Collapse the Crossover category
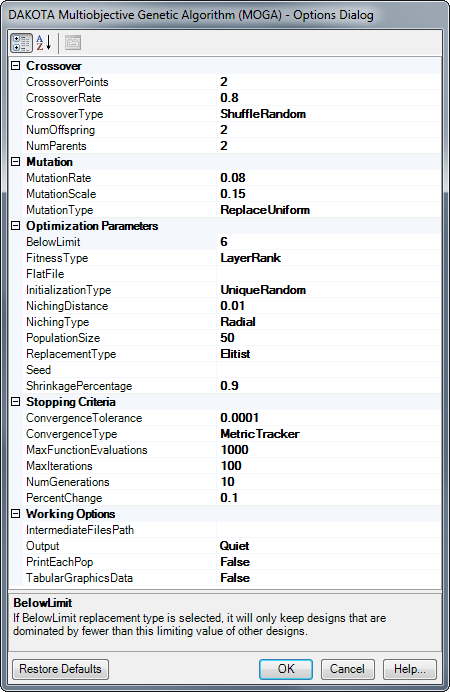 [15, 66]
